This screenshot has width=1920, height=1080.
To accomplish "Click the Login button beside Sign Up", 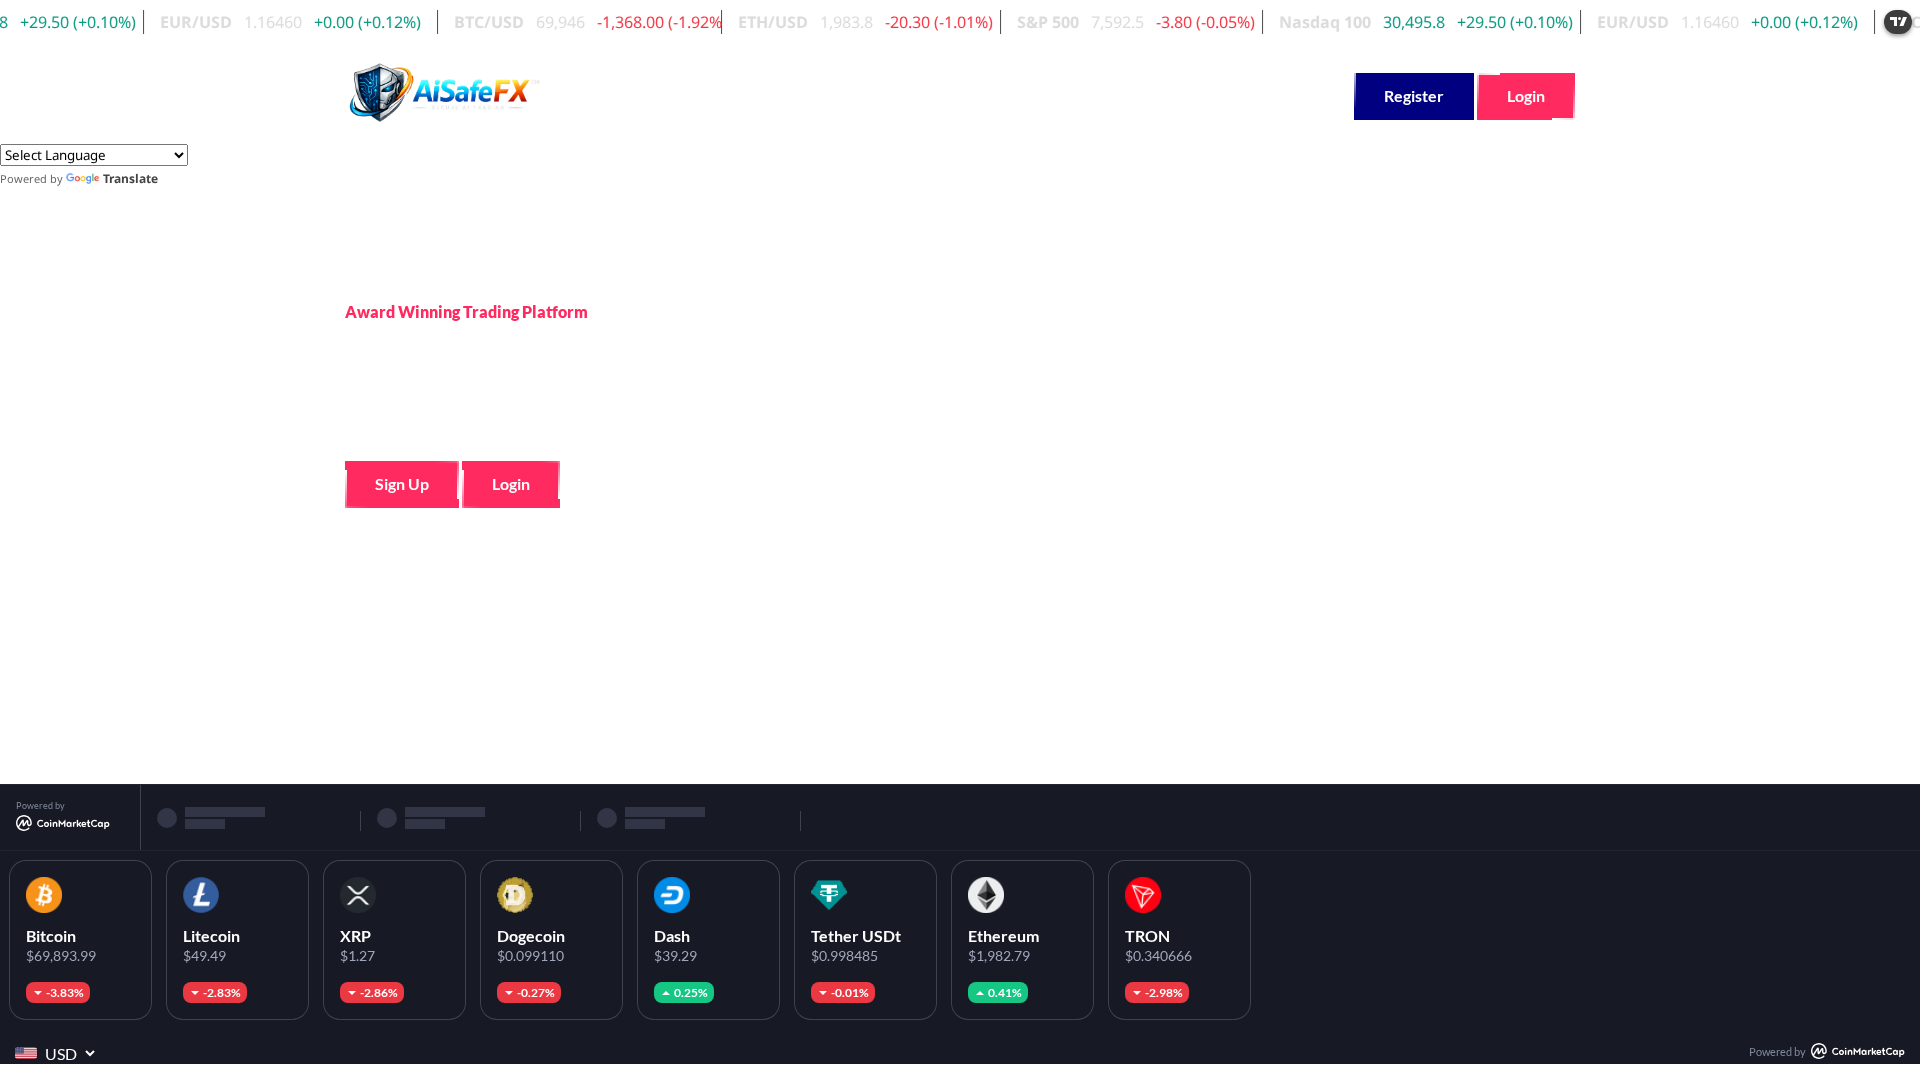I will tap(511, 484).
